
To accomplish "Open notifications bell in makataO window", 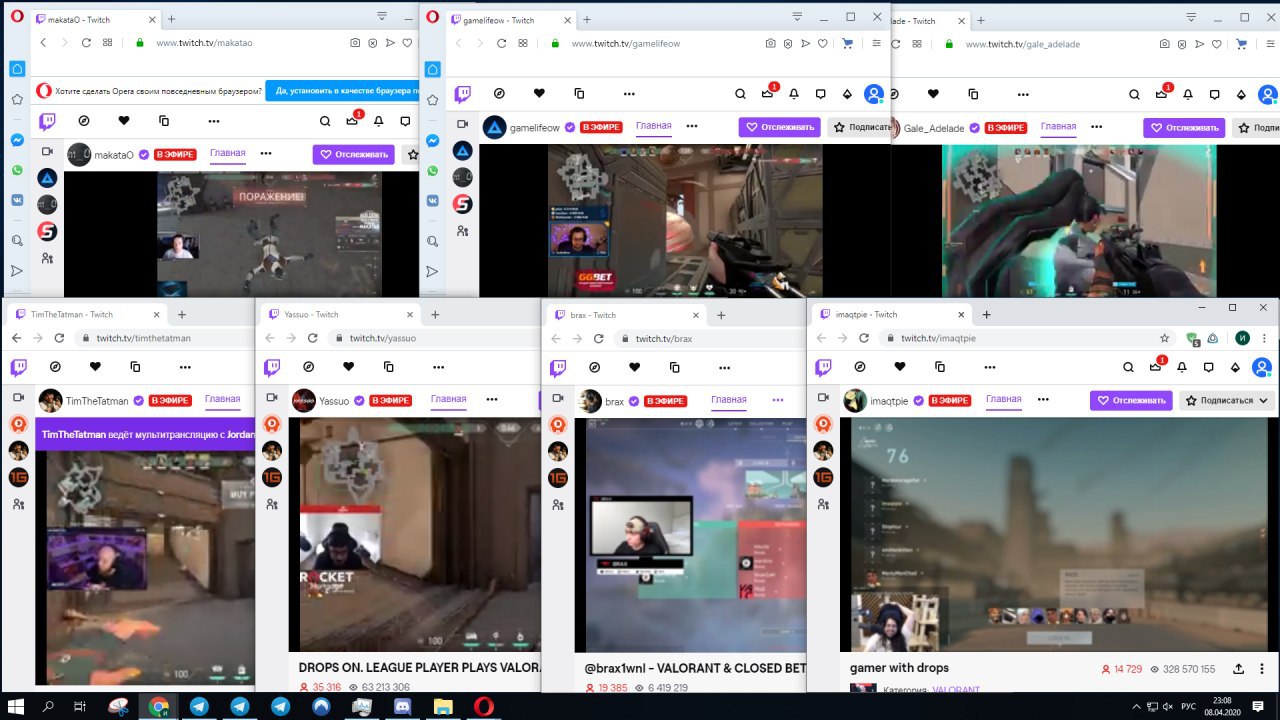I will [x=379, y=121].
